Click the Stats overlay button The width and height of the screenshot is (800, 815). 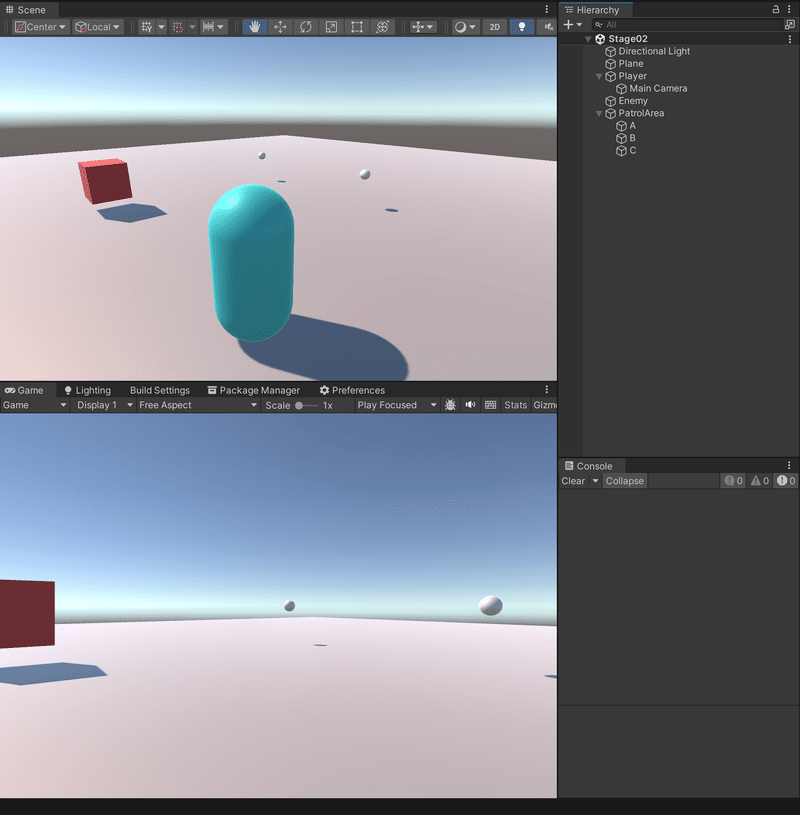click(514, 405)
